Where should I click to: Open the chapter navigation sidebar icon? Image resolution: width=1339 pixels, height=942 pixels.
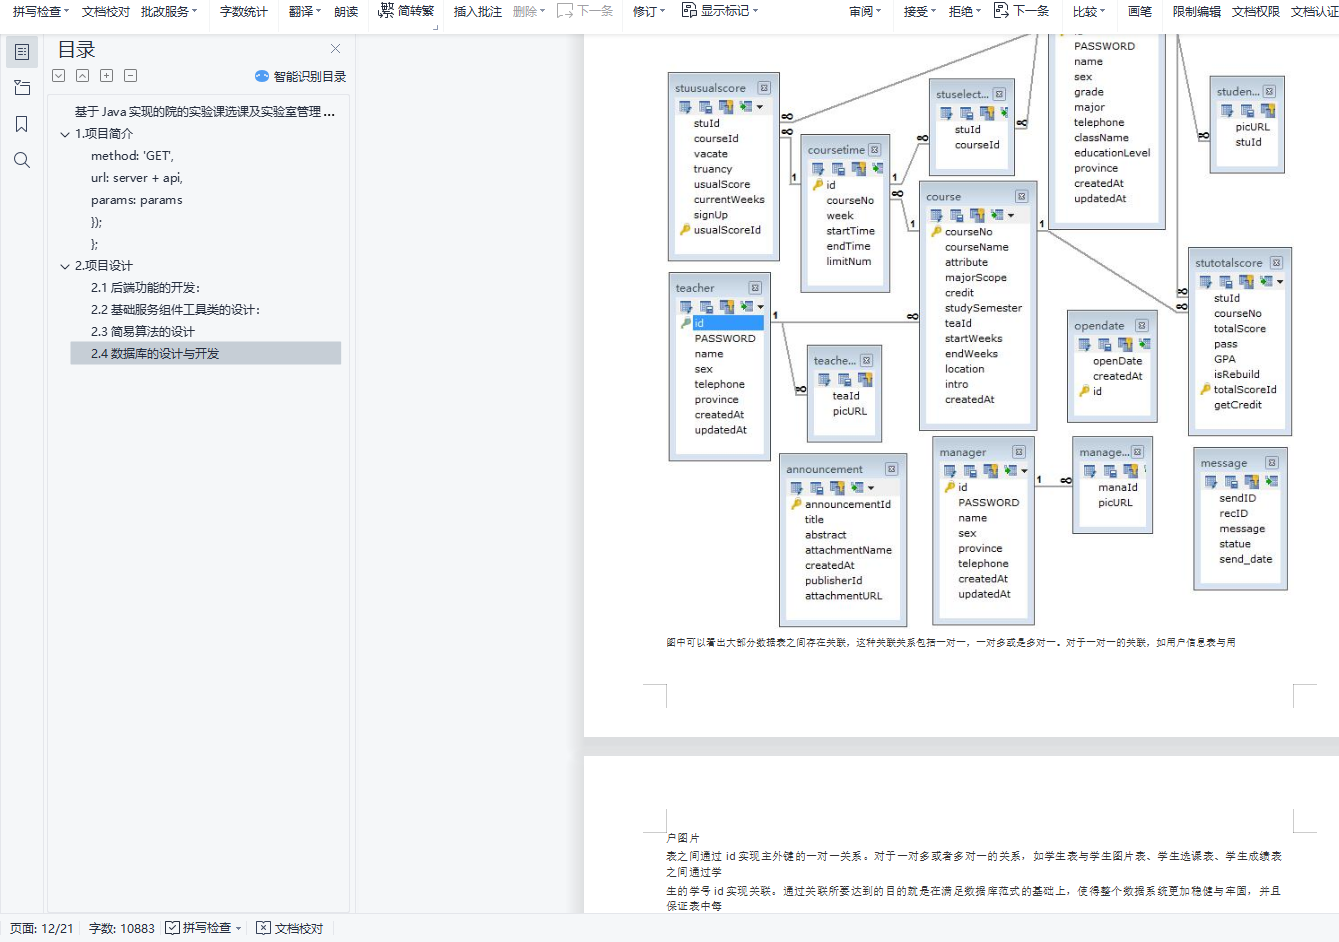pyautogui.click(x=22, y=88)
